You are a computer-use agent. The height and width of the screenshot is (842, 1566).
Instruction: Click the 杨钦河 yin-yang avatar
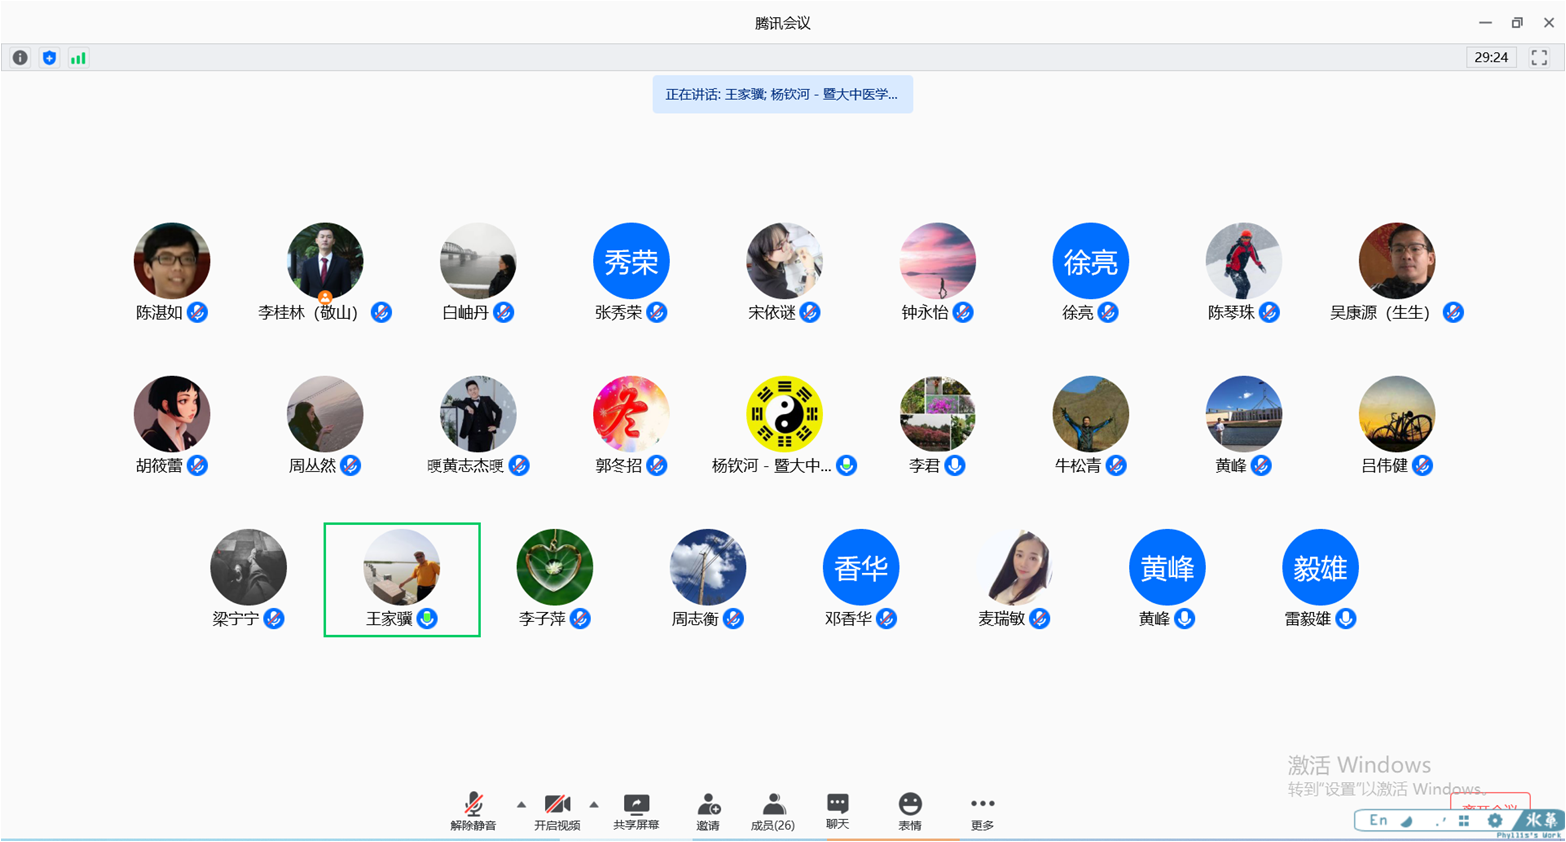pyautogui.click(x=784, y=414)
